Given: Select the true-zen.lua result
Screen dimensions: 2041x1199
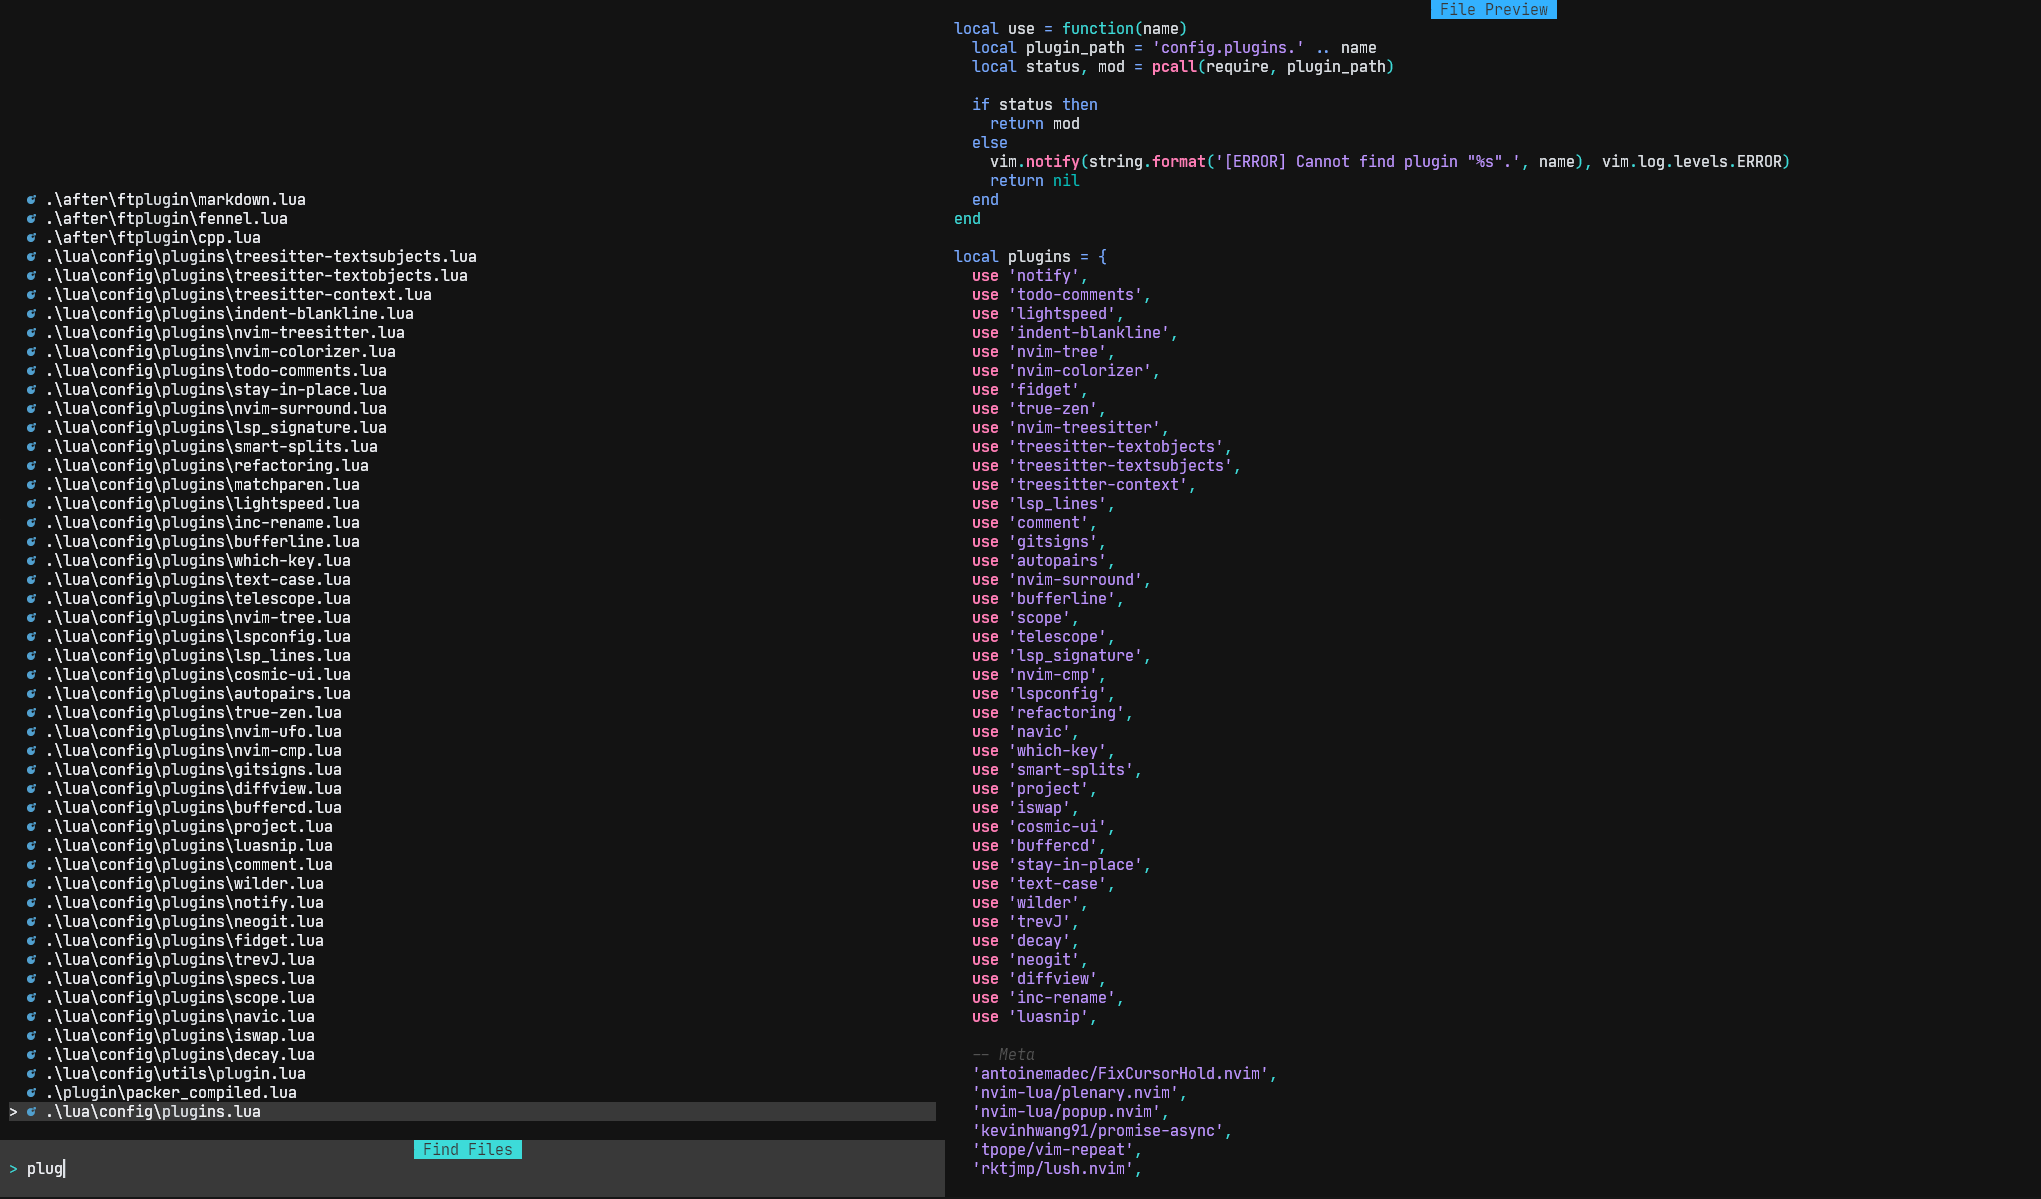Looking at the screenshot, I should [x=194, y=713].
